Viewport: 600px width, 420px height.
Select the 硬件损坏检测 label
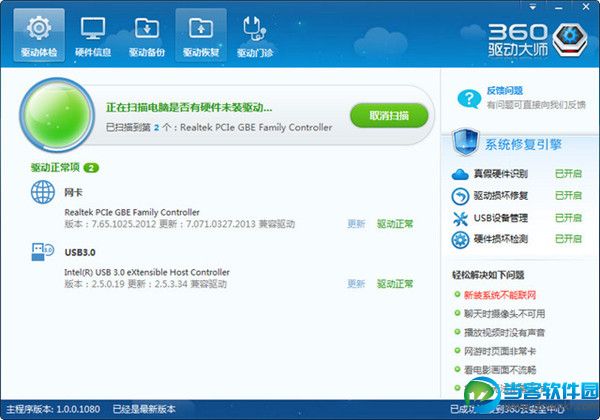[x=501, y=239]
